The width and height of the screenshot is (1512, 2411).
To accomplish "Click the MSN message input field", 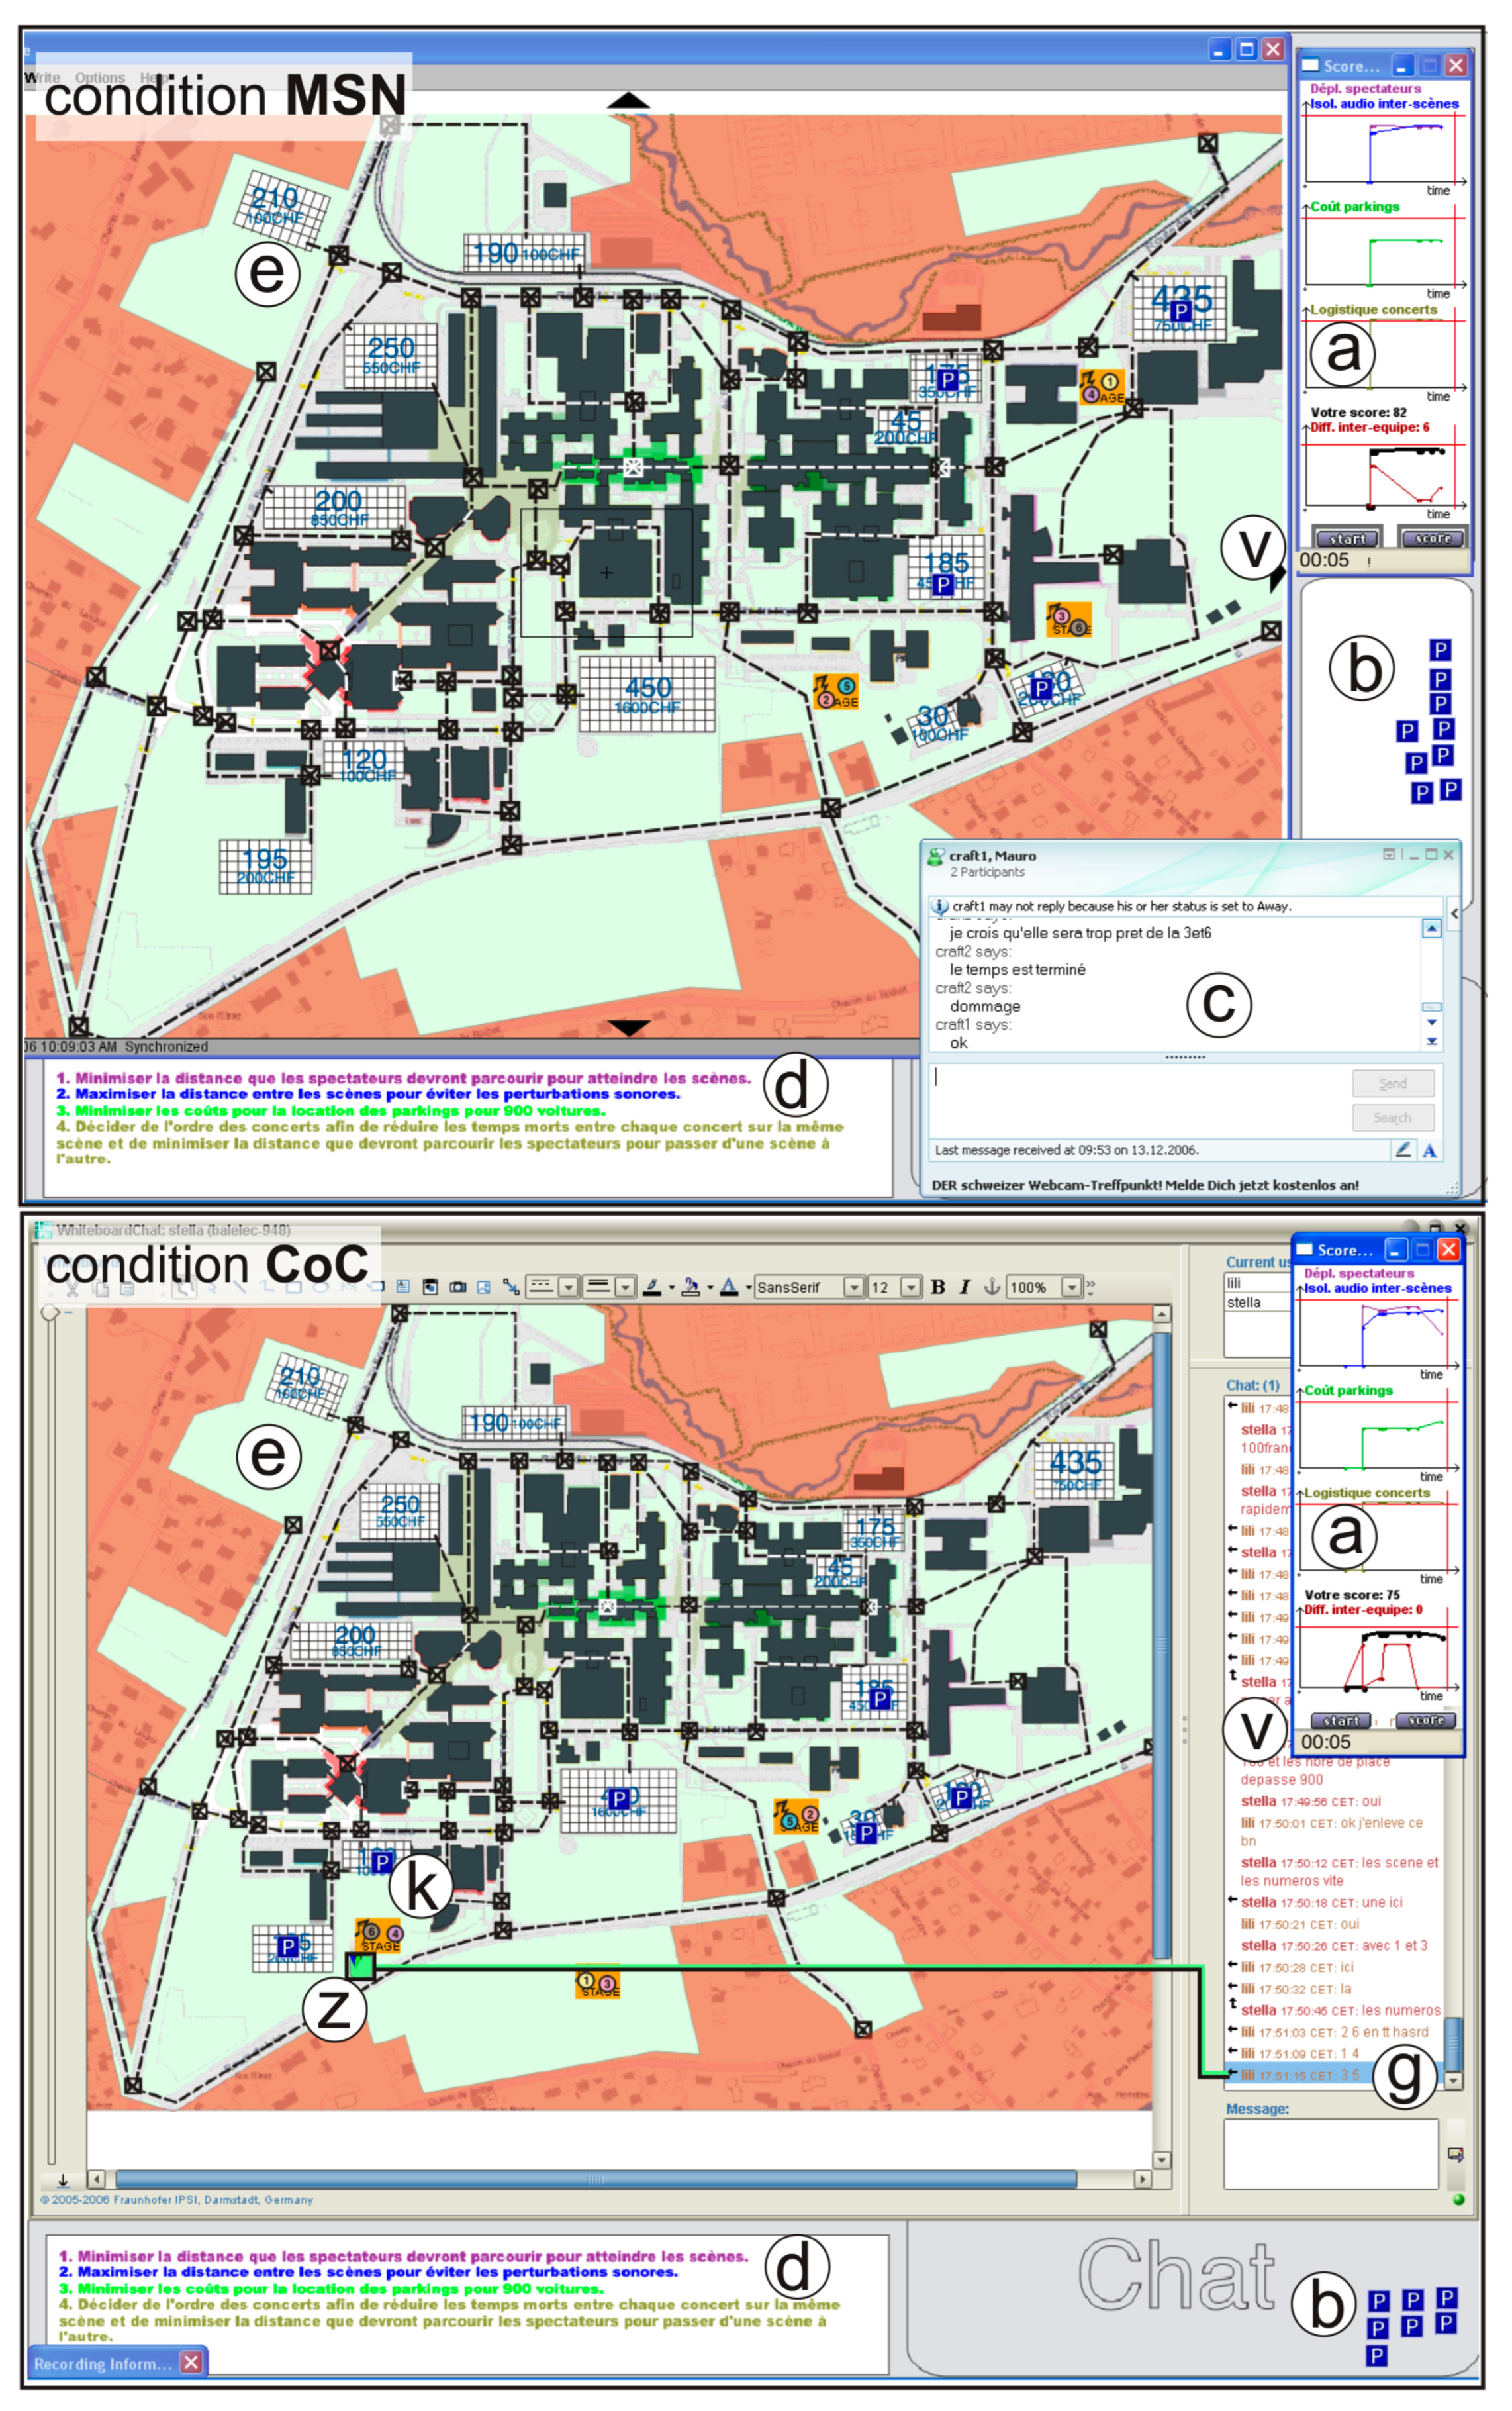I will (x=1139, y=1100).
